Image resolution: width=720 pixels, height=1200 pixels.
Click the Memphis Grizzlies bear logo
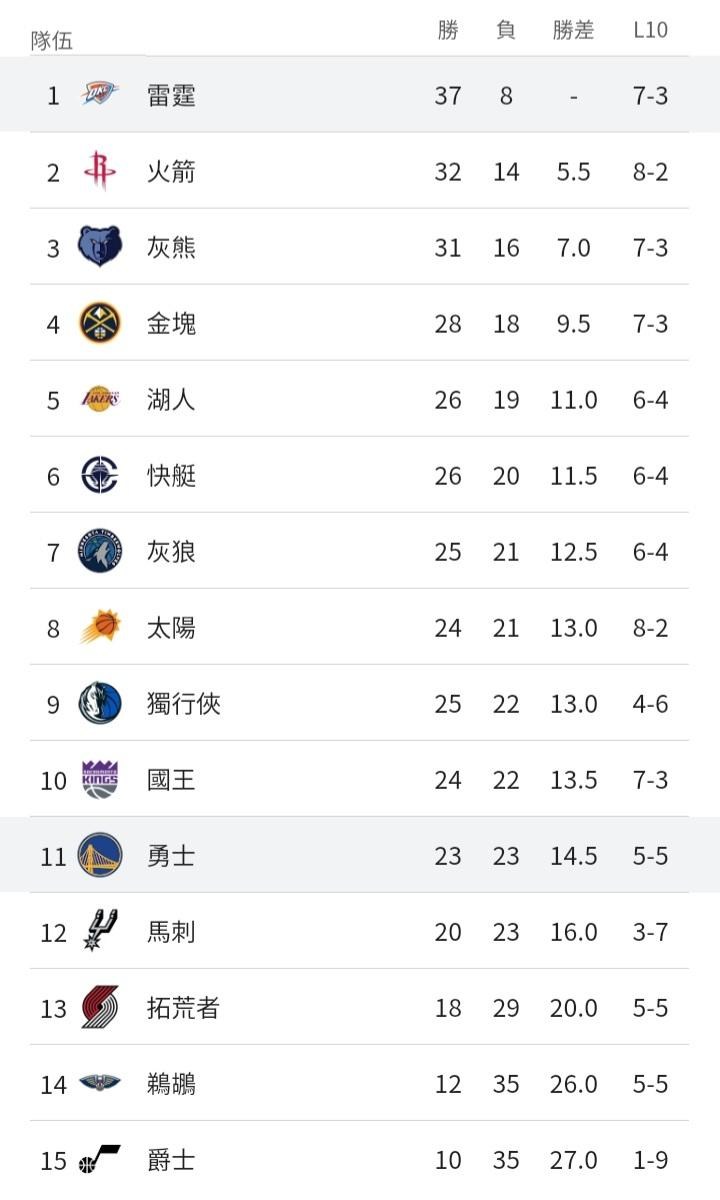pyautogui.click(x=100, y=247)
